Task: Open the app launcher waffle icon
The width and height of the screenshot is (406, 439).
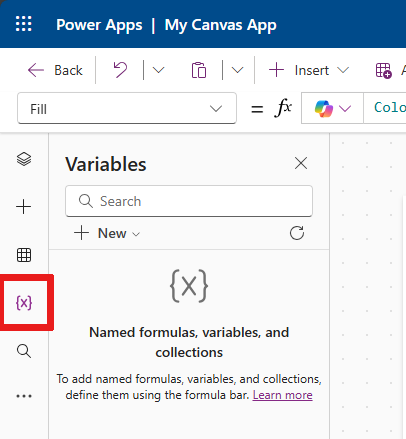Action: pyautogui.click(x=24, y=24)
